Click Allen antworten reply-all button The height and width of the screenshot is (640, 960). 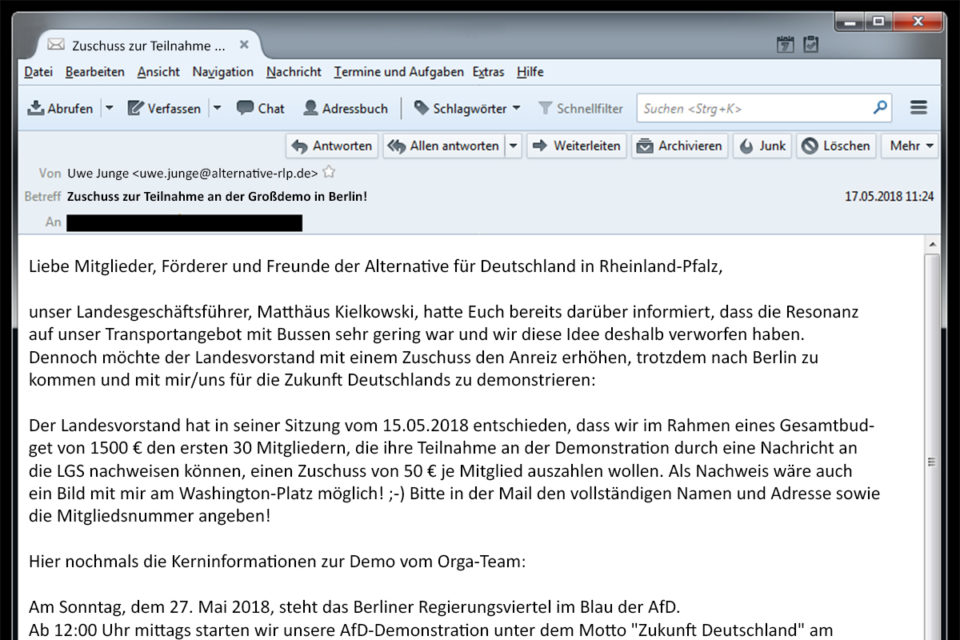[444, 146]
